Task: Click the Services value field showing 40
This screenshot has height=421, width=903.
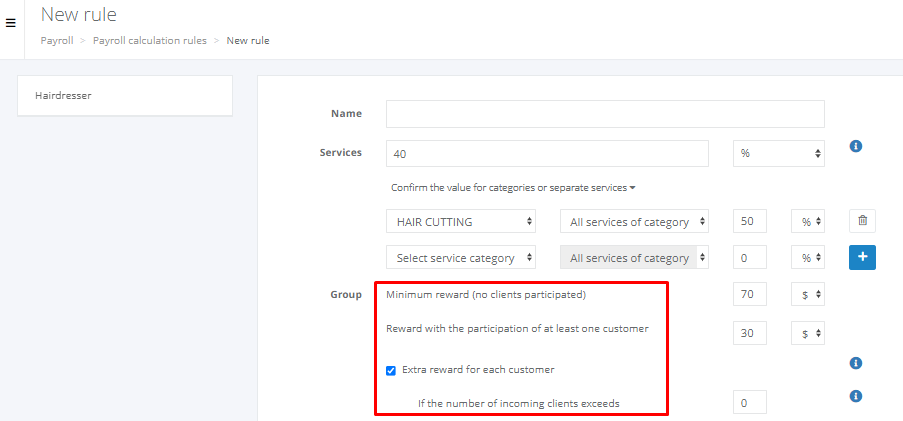Action: (x=547, y=154)
